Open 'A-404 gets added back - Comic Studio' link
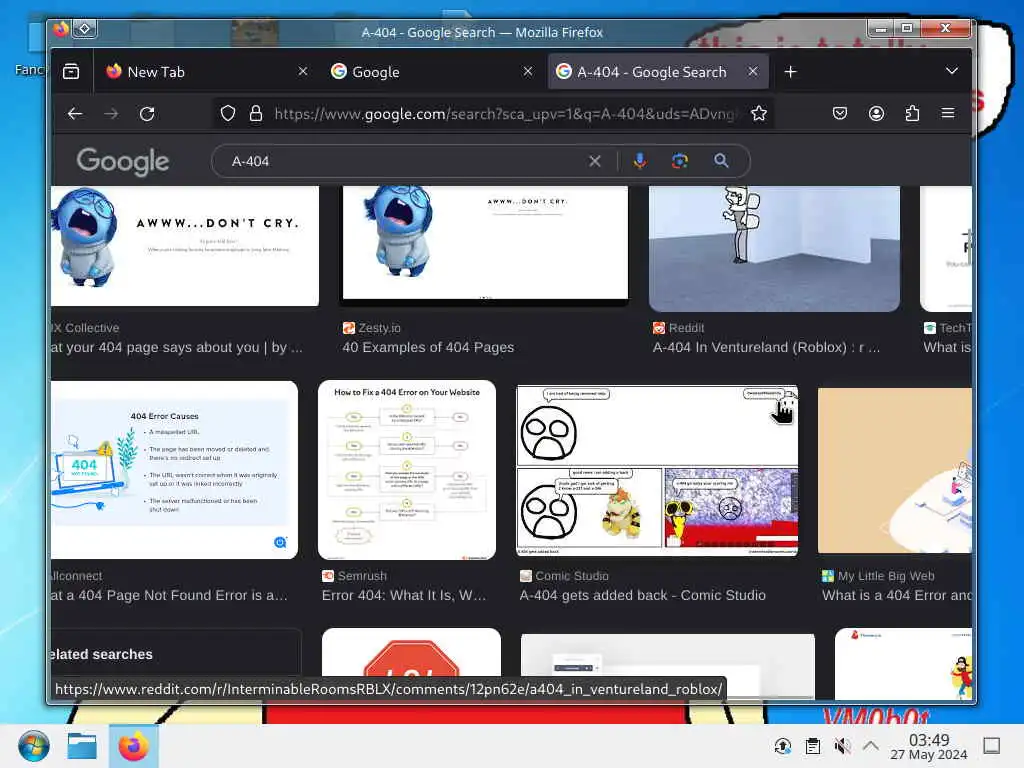The image size is (1024, 768). tap(643, 596)
